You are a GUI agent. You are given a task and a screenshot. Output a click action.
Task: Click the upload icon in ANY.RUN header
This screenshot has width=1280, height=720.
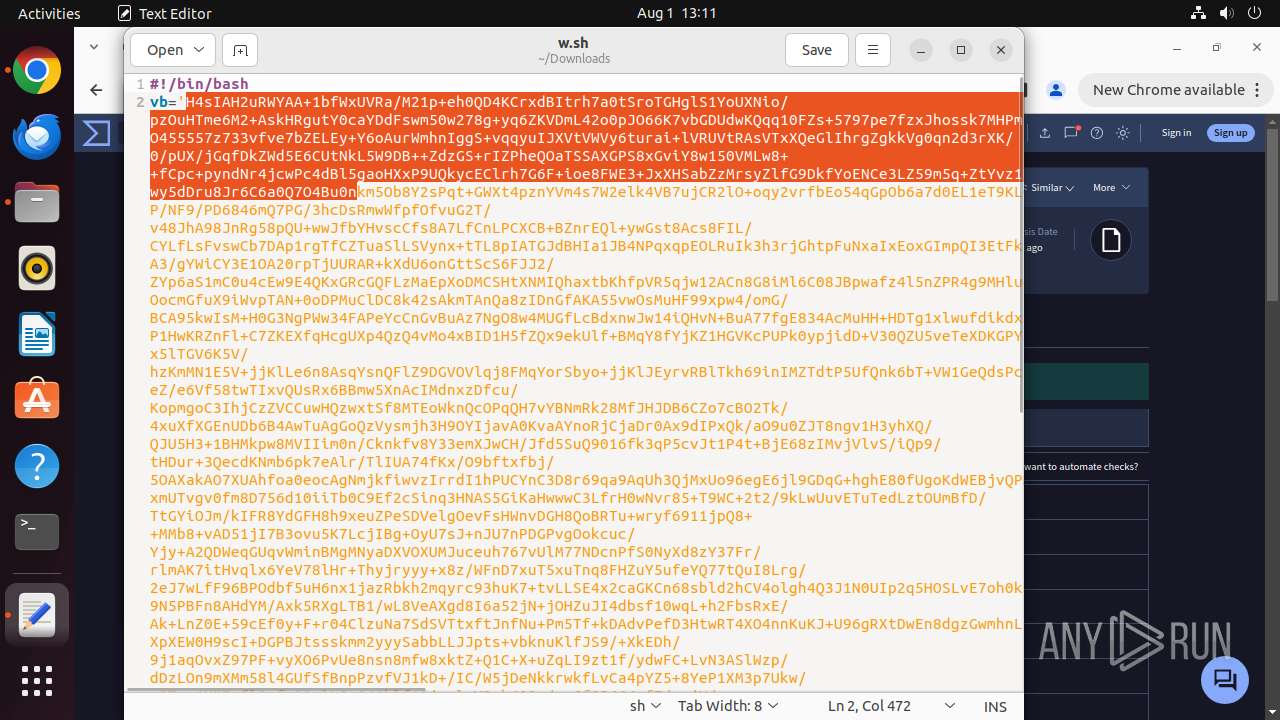(1044, 133)
